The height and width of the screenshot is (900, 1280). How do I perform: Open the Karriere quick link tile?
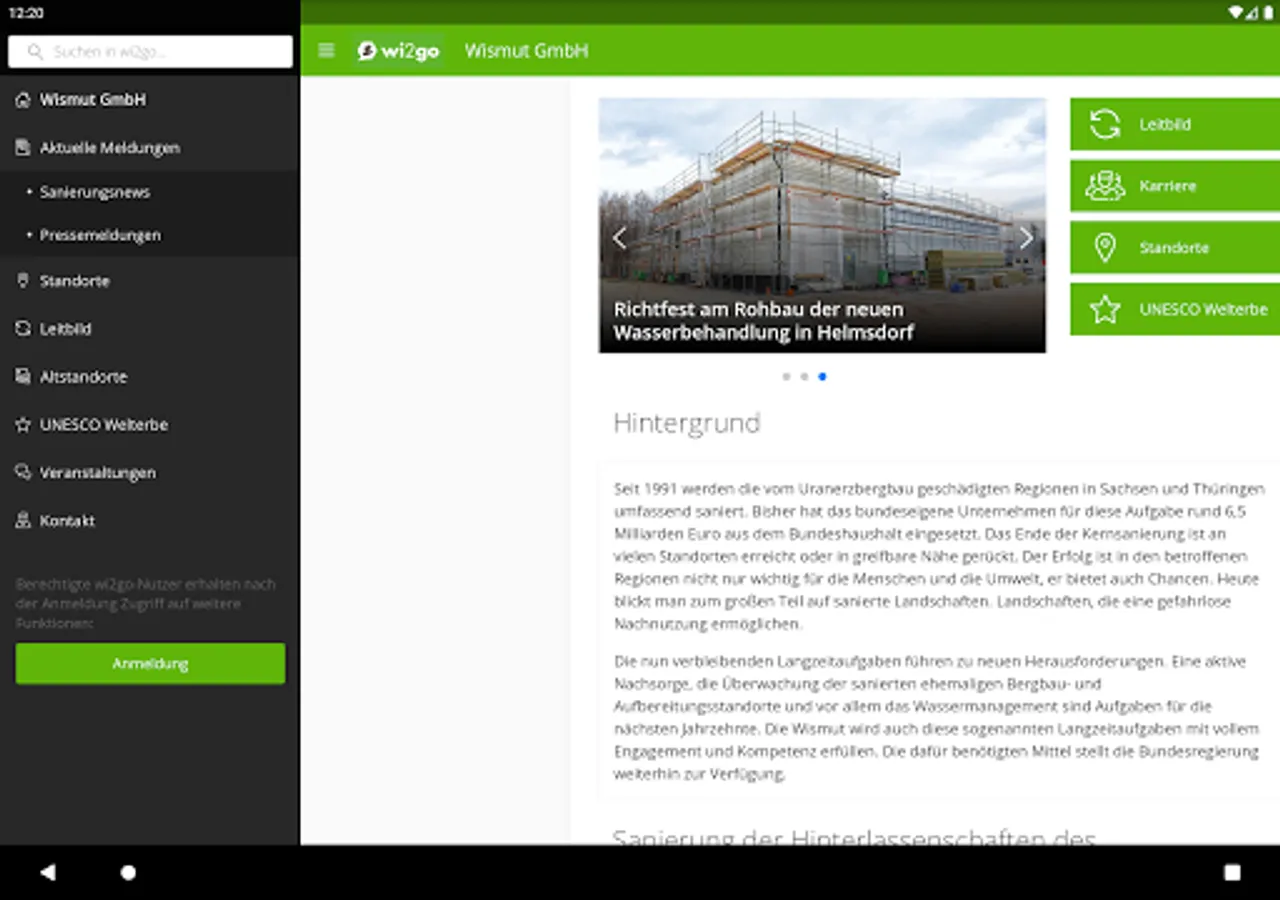click(x=1175, y=186)
